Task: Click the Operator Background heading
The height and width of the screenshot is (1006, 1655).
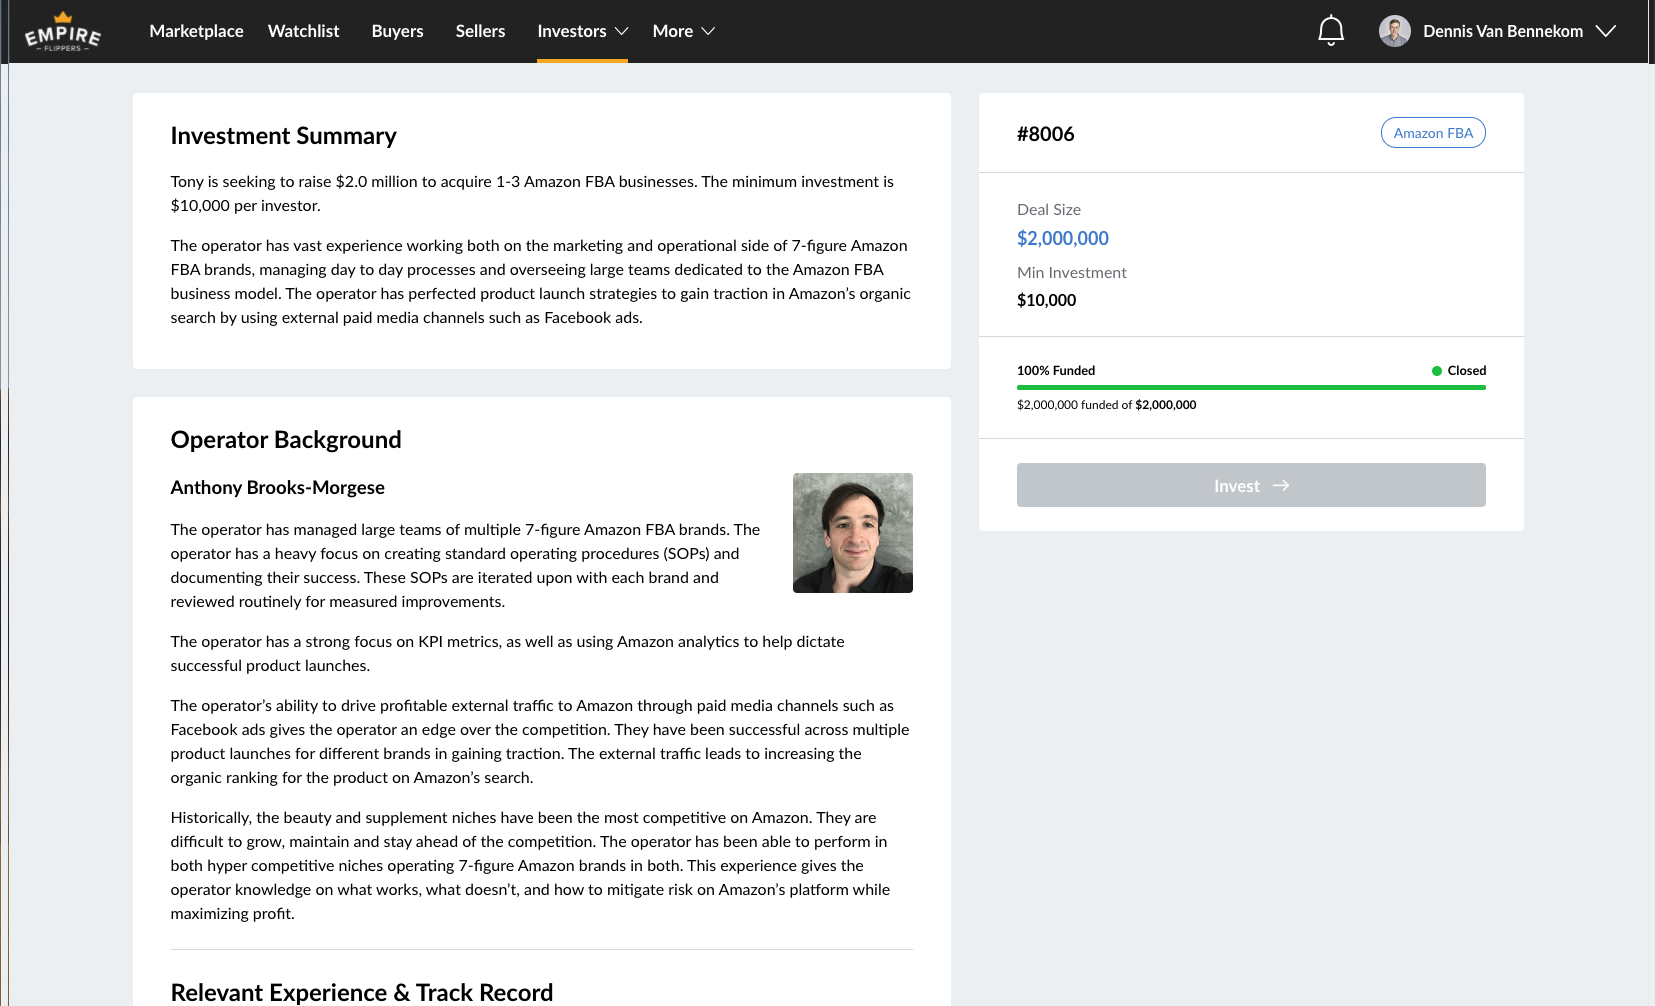Action: tap(286, 440)
